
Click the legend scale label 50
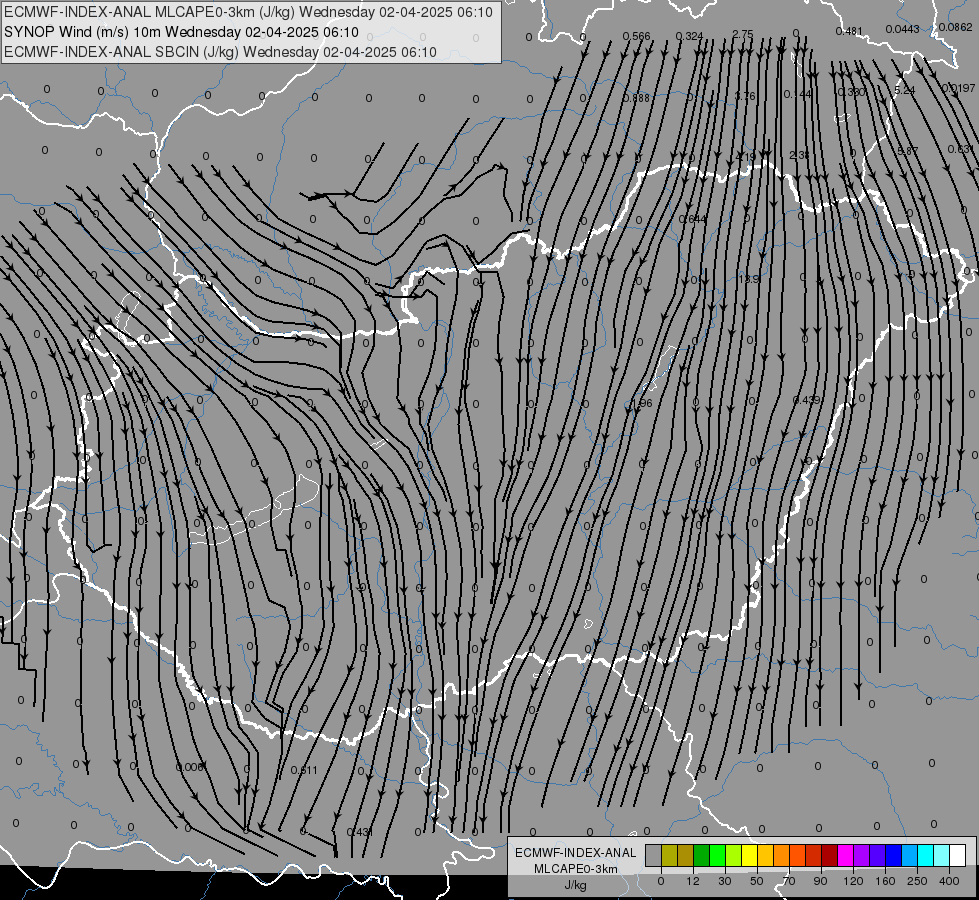point(757,881)
